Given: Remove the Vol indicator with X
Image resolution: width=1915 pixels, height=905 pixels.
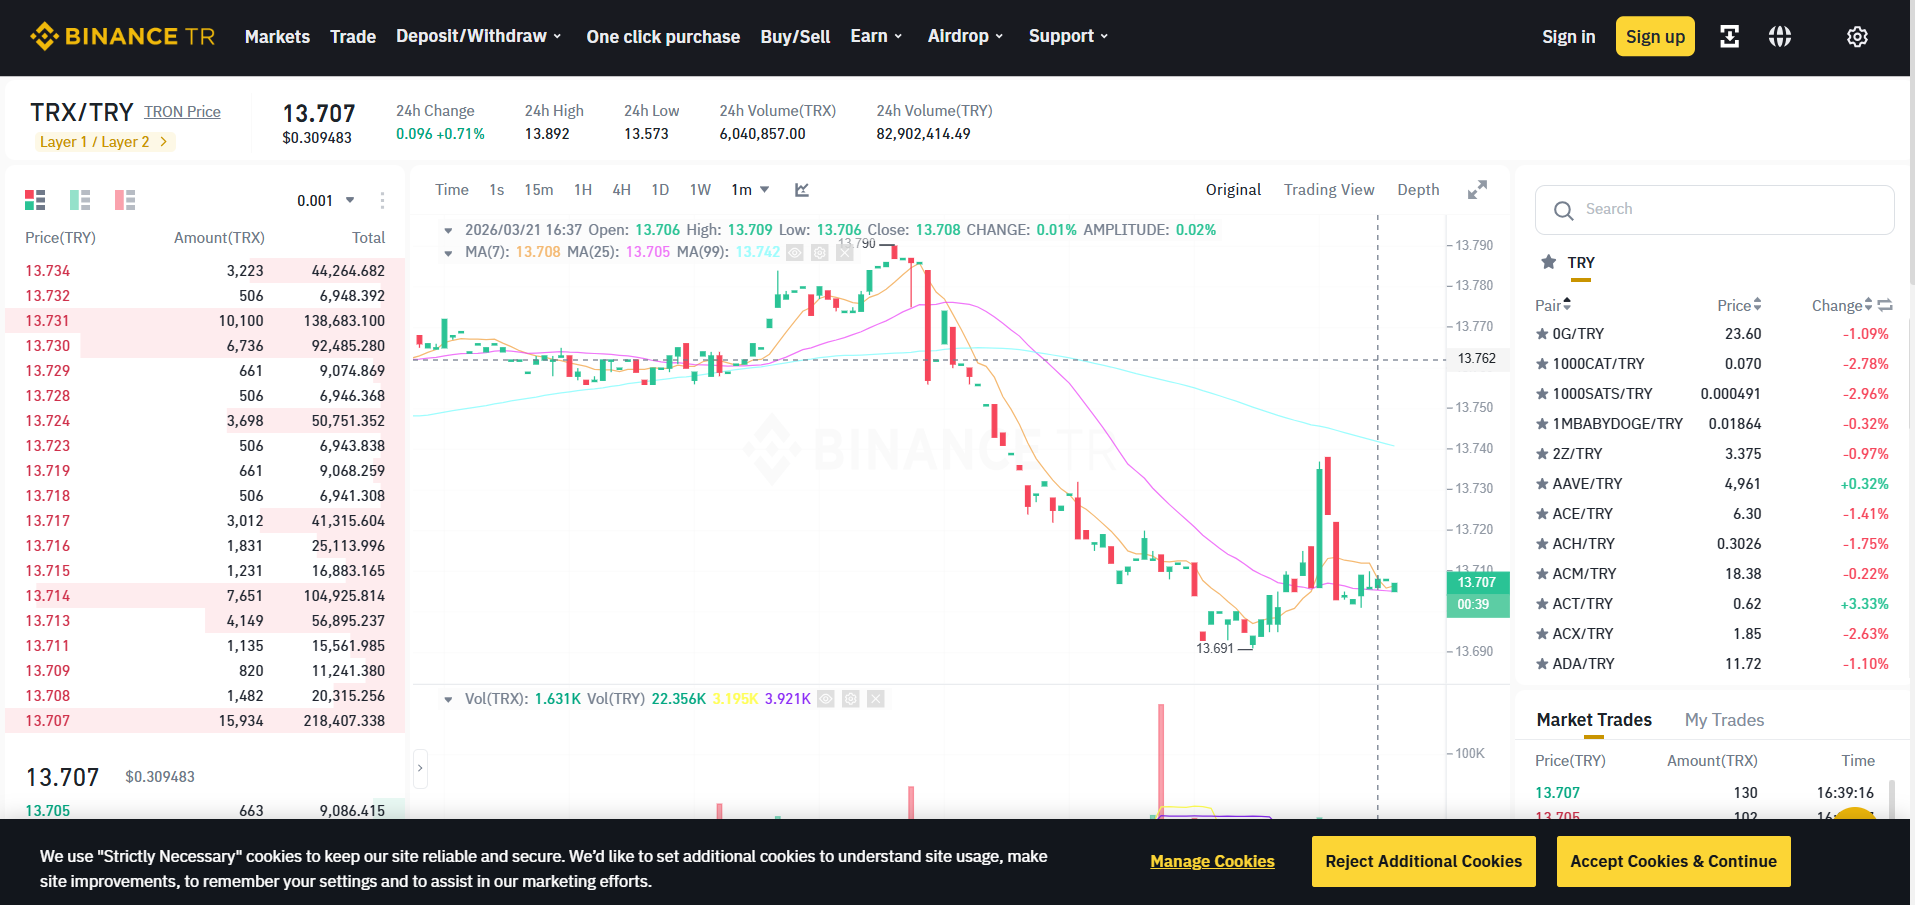Looking at the screenshot, I should 876,699.
